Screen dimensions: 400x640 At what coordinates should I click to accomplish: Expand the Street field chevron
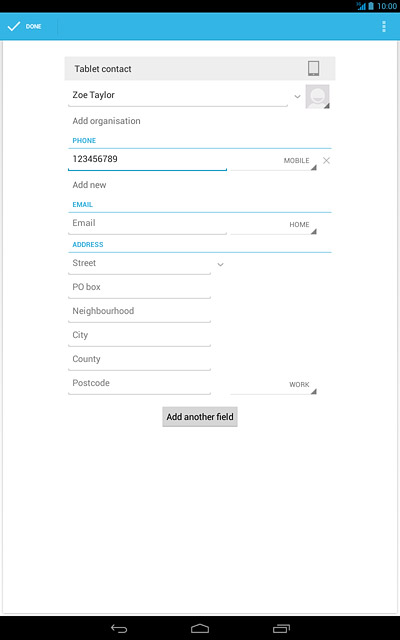pos(220,264)
